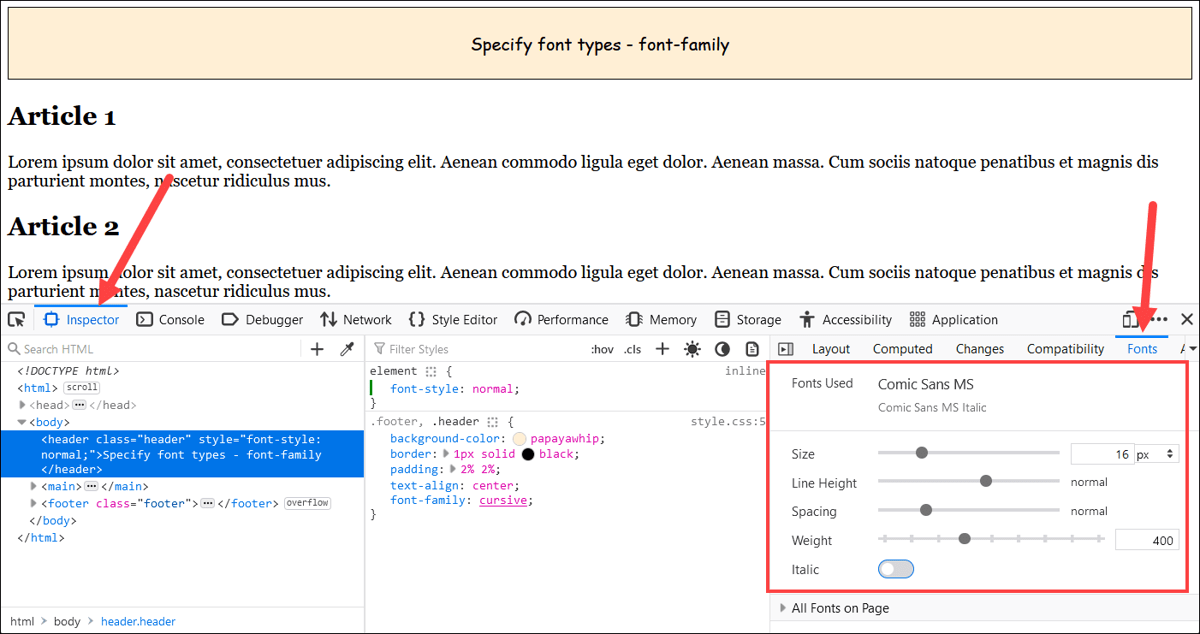Create a new node with the plus icon
This screenshot has width=1200, height=634.
click(316, 349)
